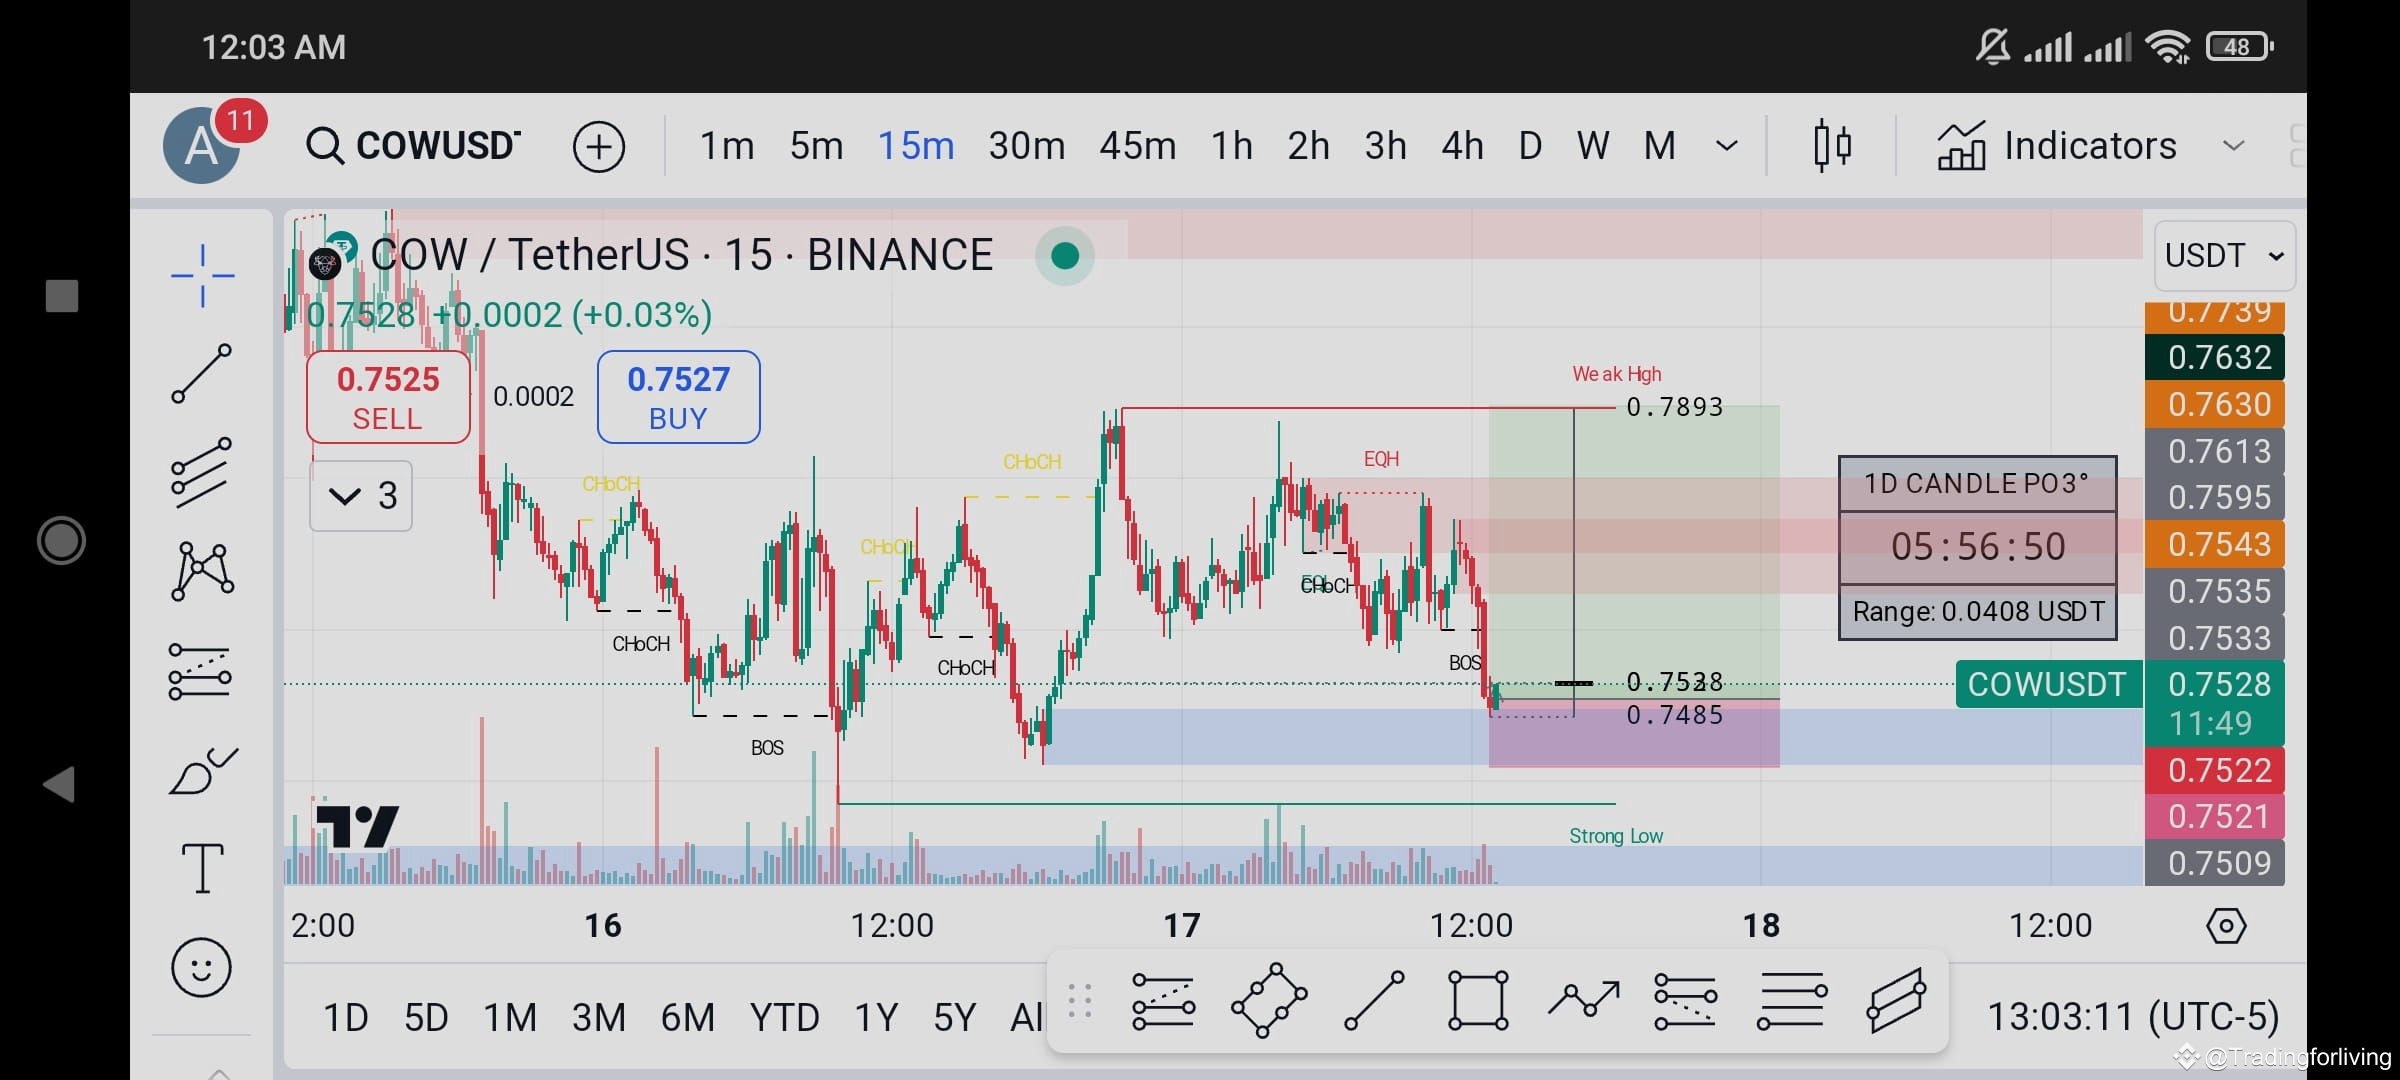This screenshot has width=2400, height=1080.
Task: Expand the extra timeframes chevron
Action: coord(1726,145)
